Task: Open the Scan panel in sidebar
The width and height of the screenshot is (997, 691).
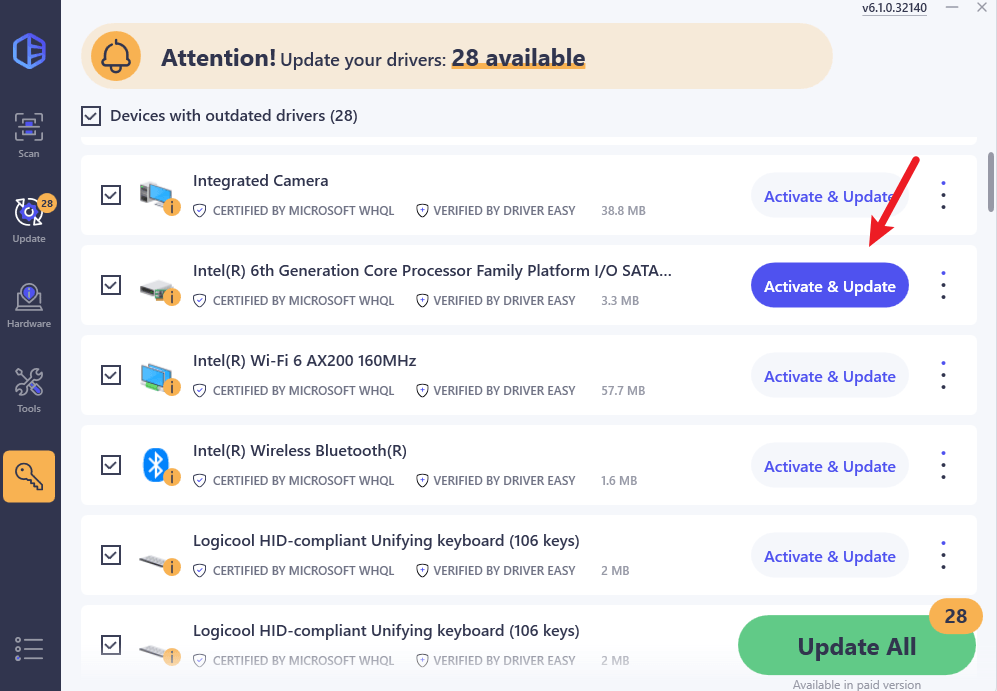Action: click(29, 135)
